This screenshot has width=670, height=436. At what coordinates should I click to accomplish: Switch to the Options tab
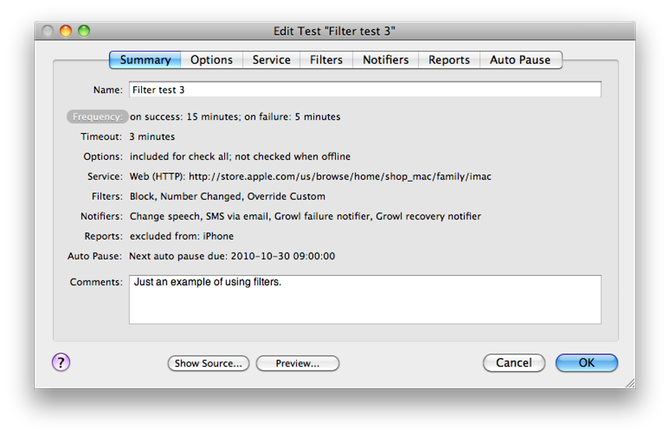point(212,60)
